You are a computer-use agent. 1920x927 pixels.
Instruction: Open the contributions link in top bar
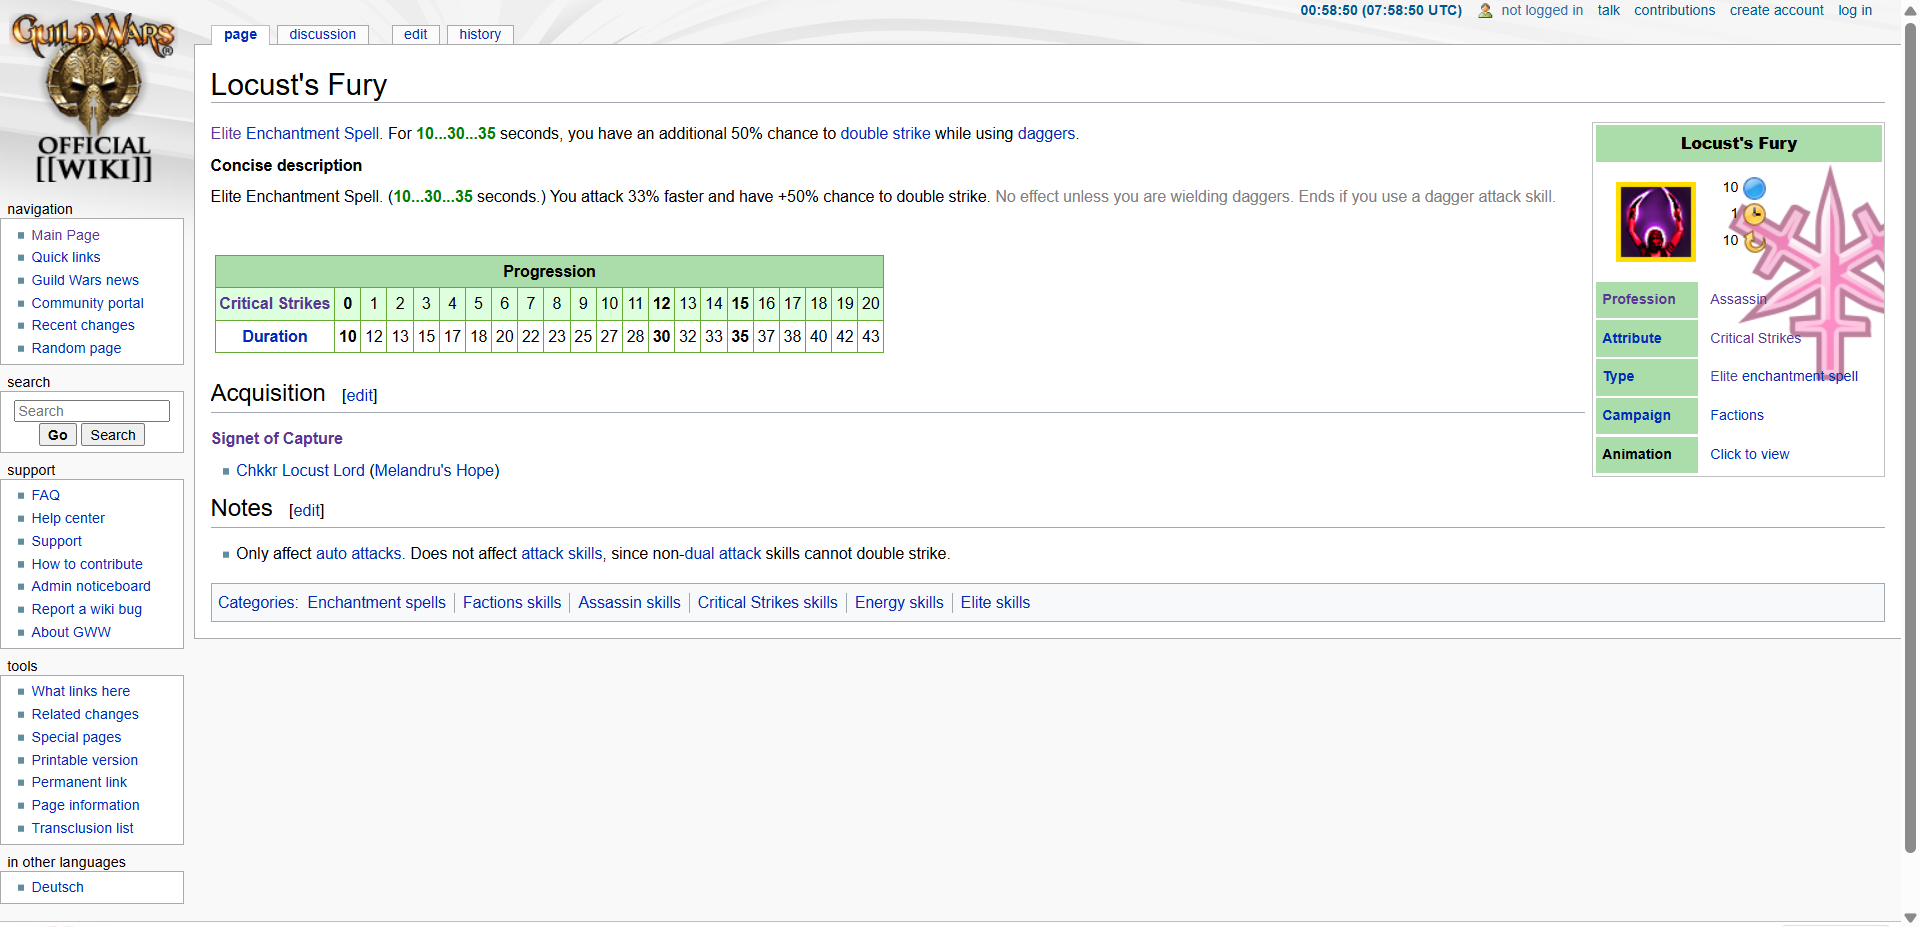(1674, 10)
